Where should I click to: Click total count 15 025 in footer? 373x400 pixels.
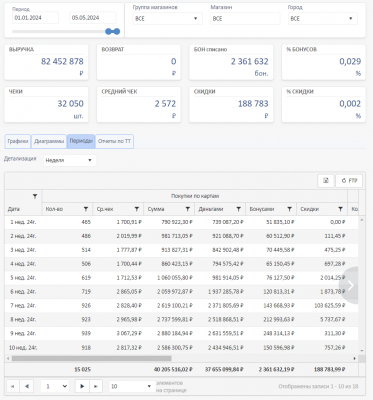pyautogui.click(x=82, y=369)
